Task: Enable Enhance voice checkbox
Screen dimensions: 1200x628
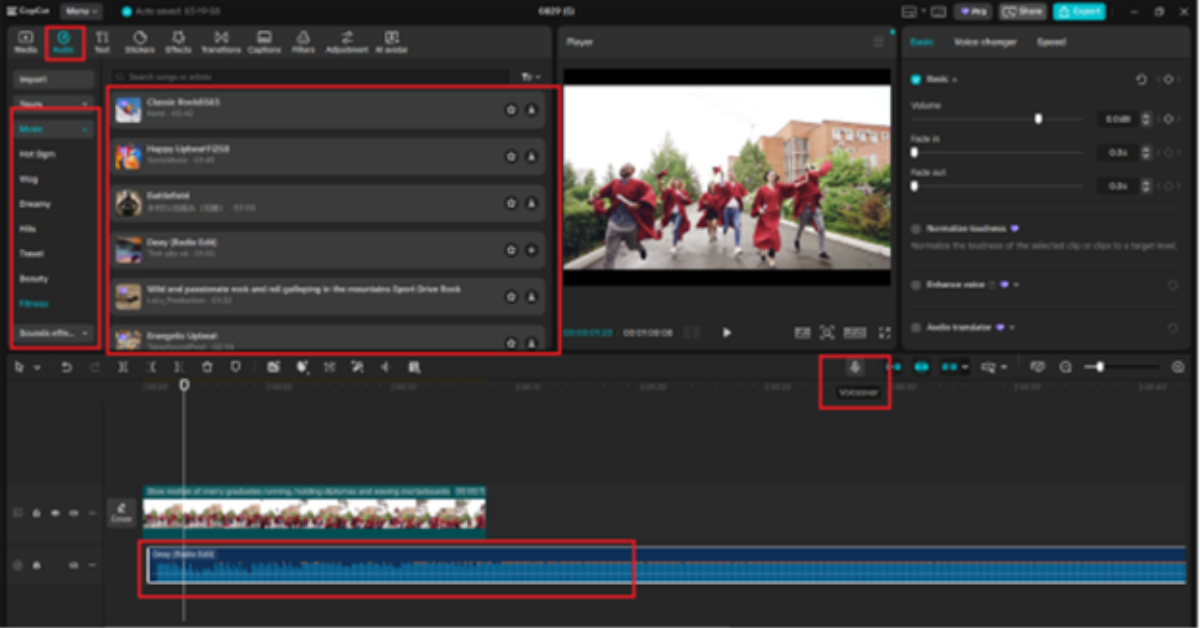Action: point(916,285)
